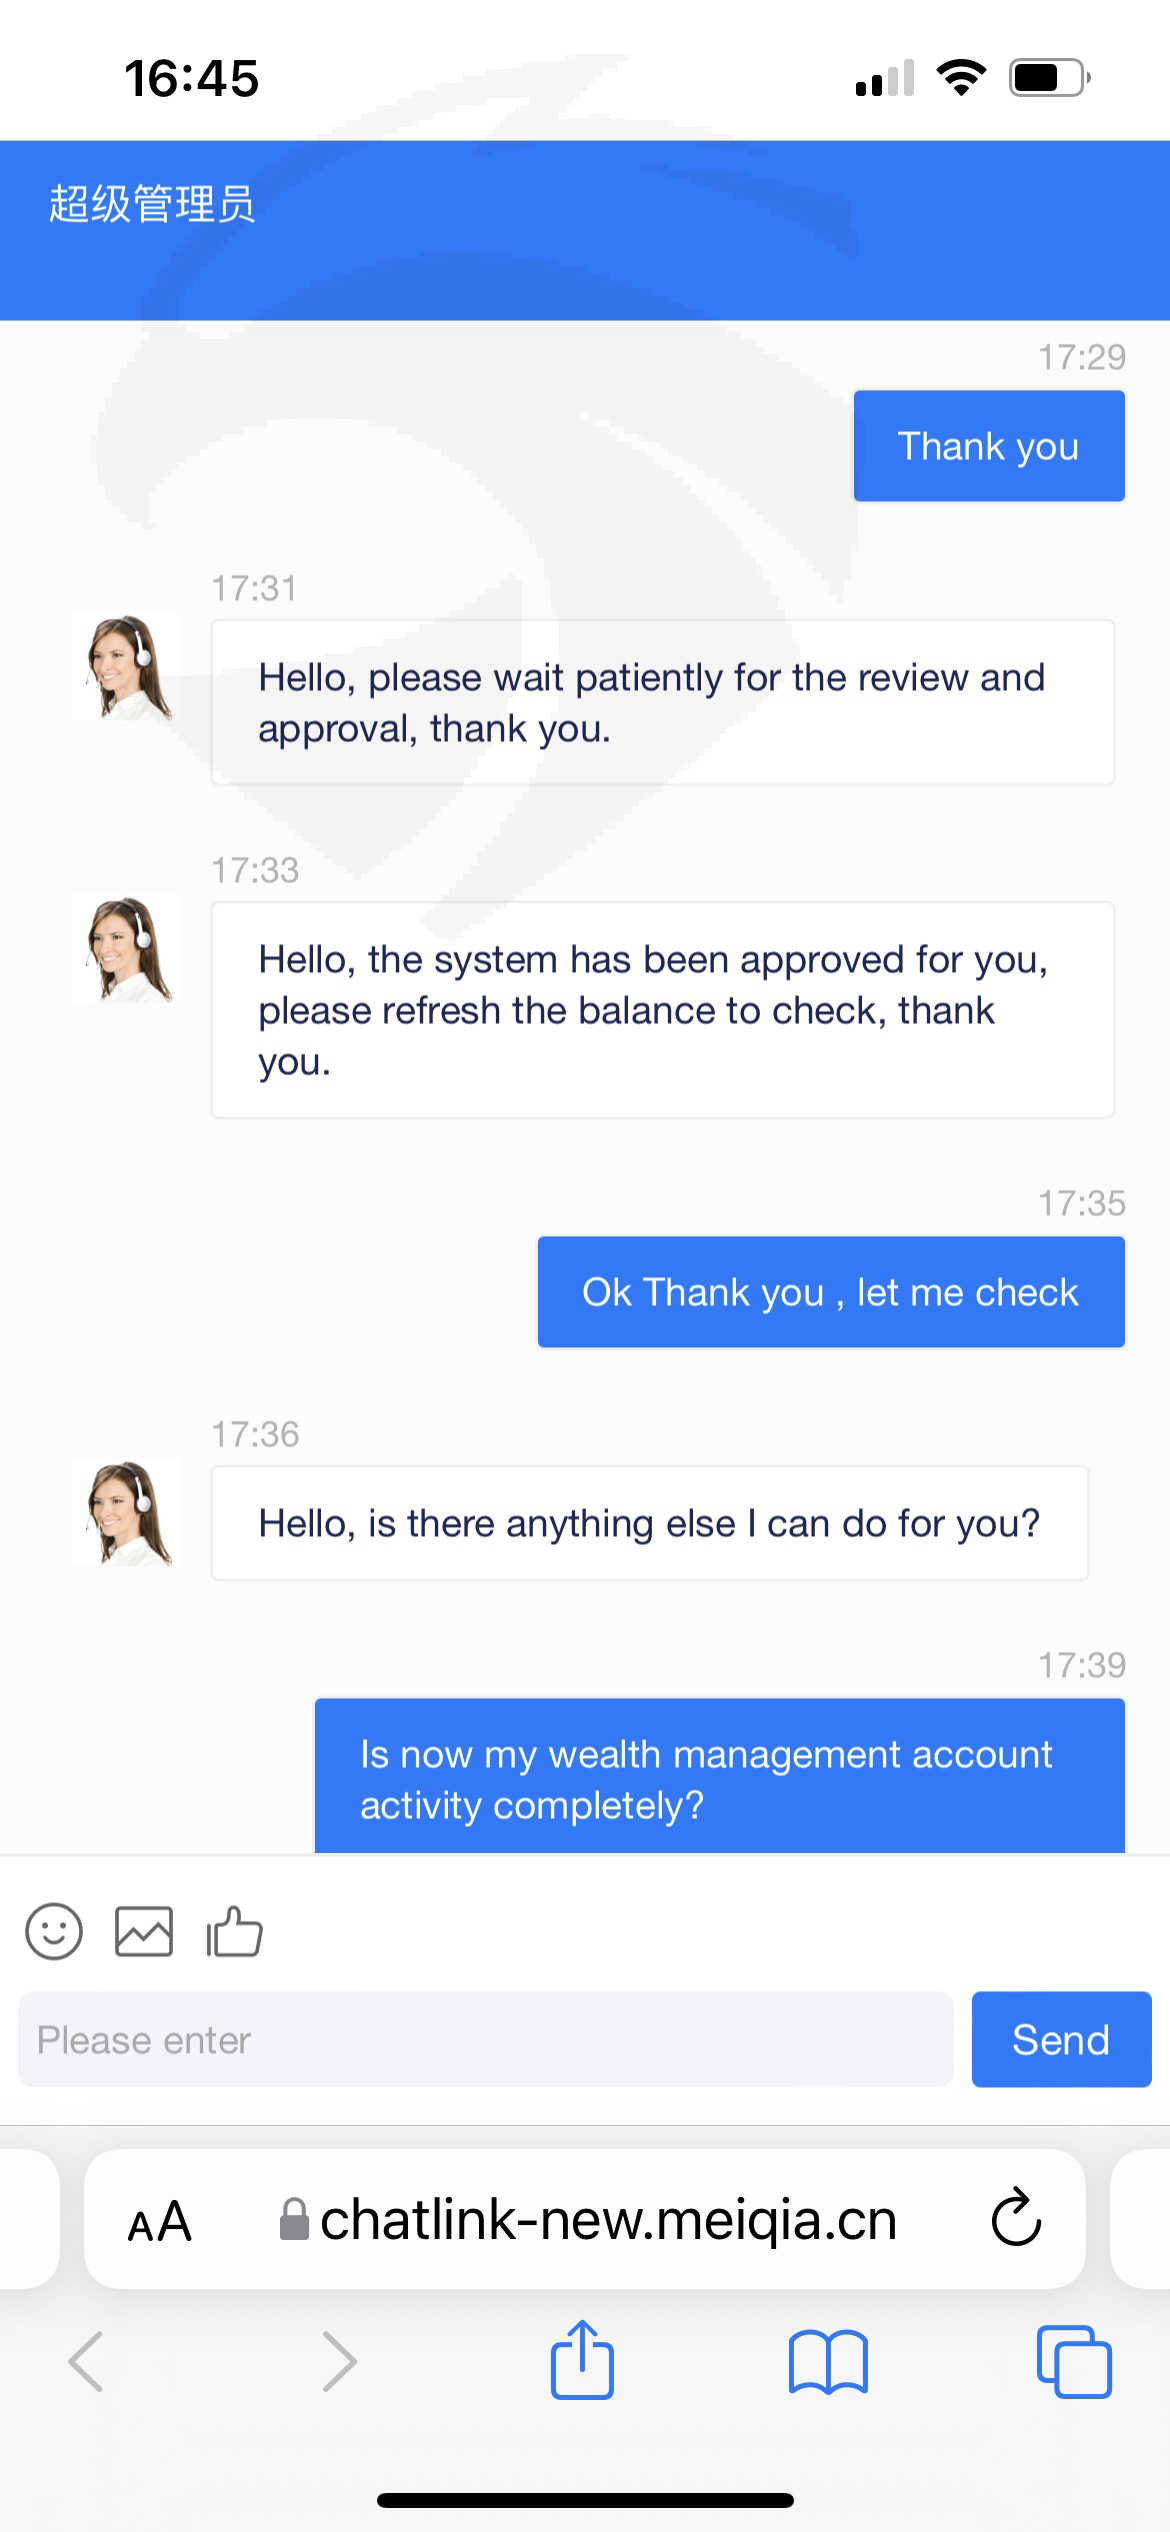
Task: Tap the 超级管理员 chat header title
Action: [x=152, y=204]
